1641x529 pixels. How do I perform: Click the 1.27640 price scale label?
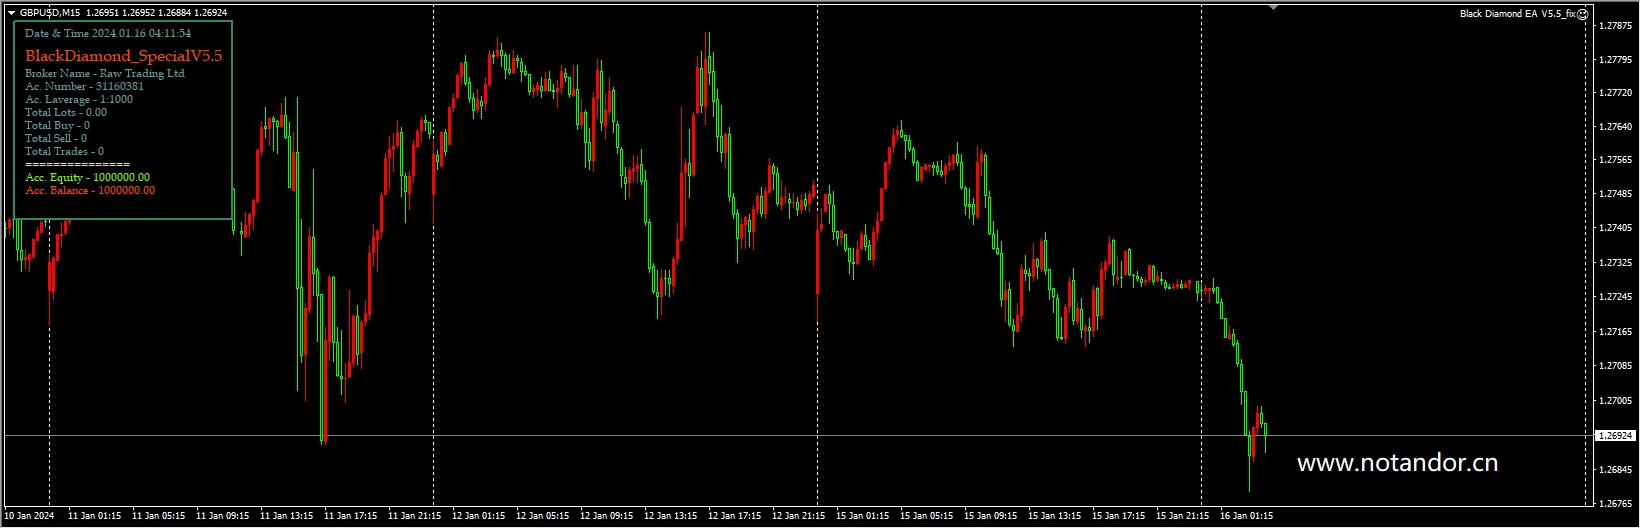1616,127
